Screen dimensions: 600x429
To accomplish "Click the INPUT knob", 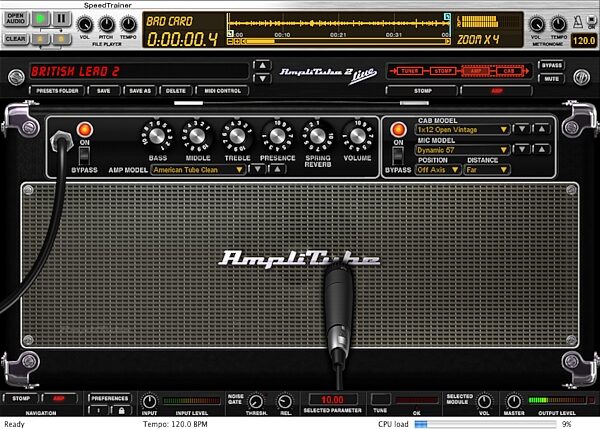I will coord(149,401).
